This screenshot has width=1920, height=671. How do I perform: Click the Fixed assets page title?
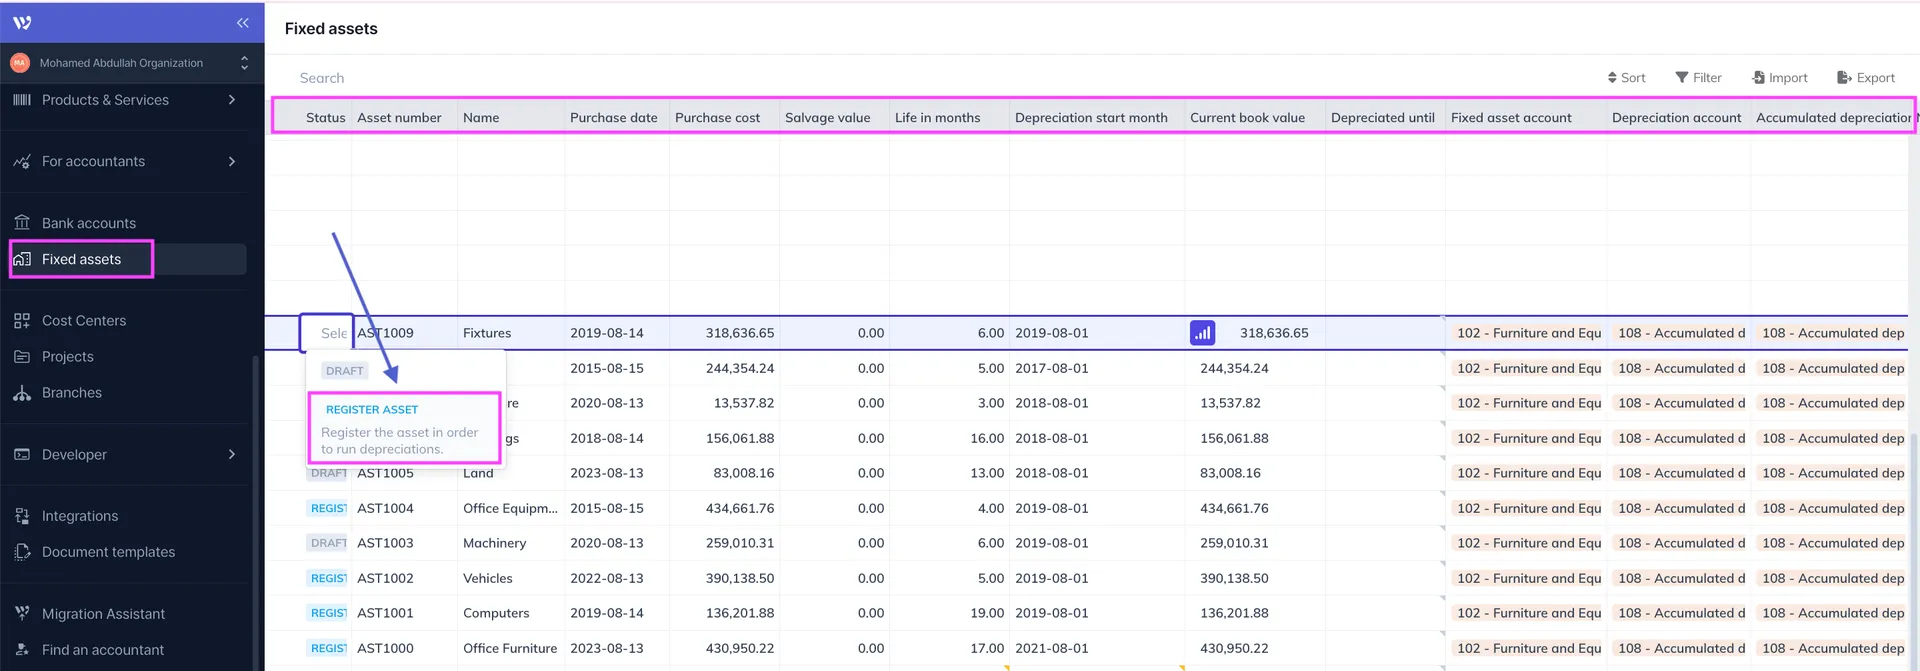coord(331,29)
